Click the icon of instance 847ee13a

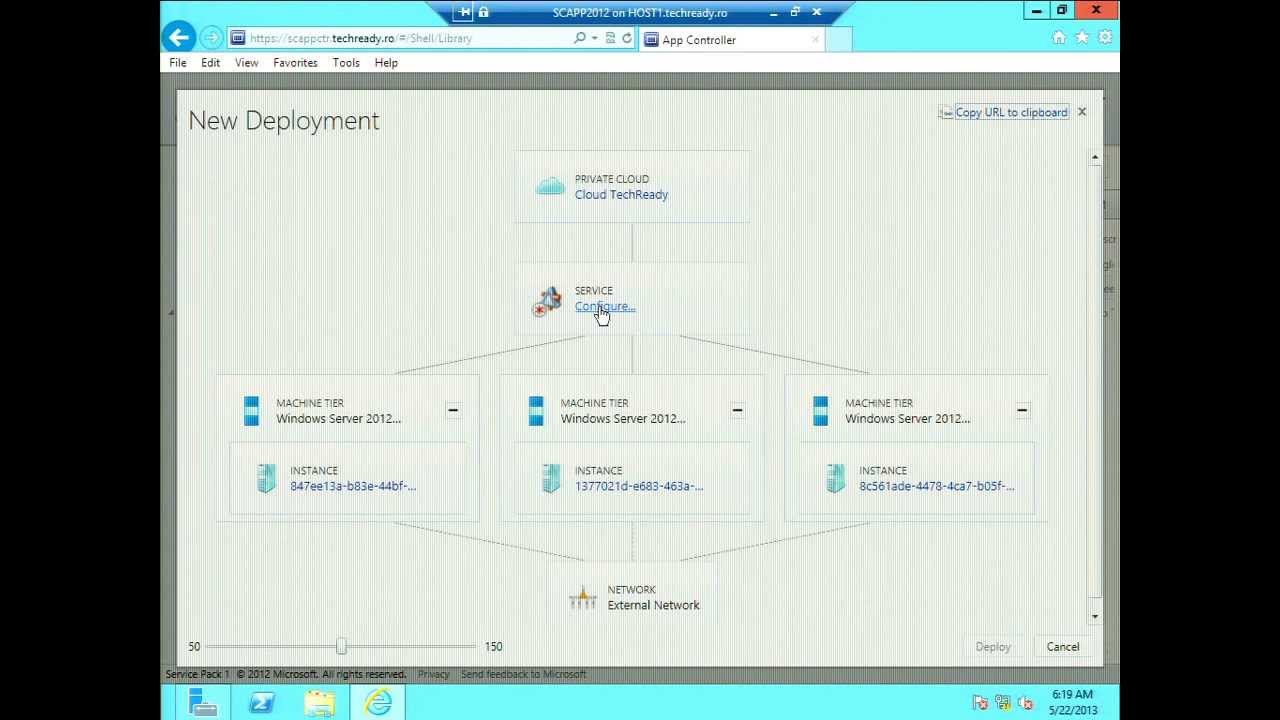coord(266,478)
